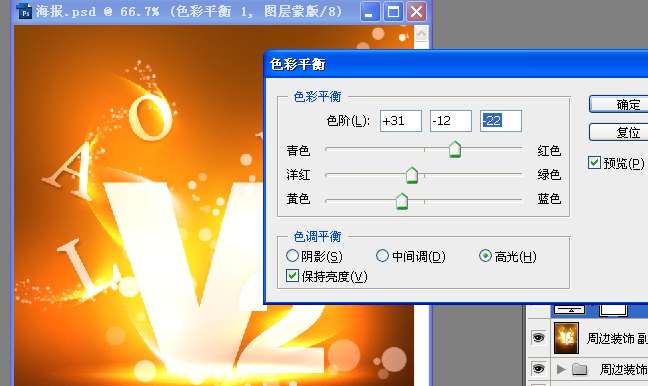Click the 复位 button
The image size is (648, 386).
(618, 132)
